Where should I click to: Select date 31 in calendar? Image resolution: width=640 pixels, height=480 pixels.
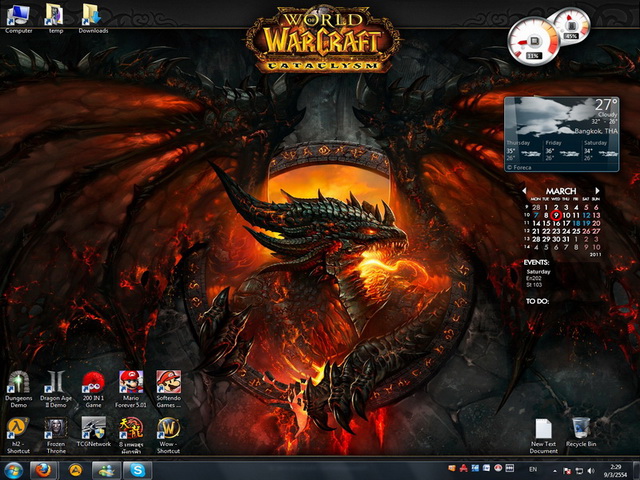[566, 239]
